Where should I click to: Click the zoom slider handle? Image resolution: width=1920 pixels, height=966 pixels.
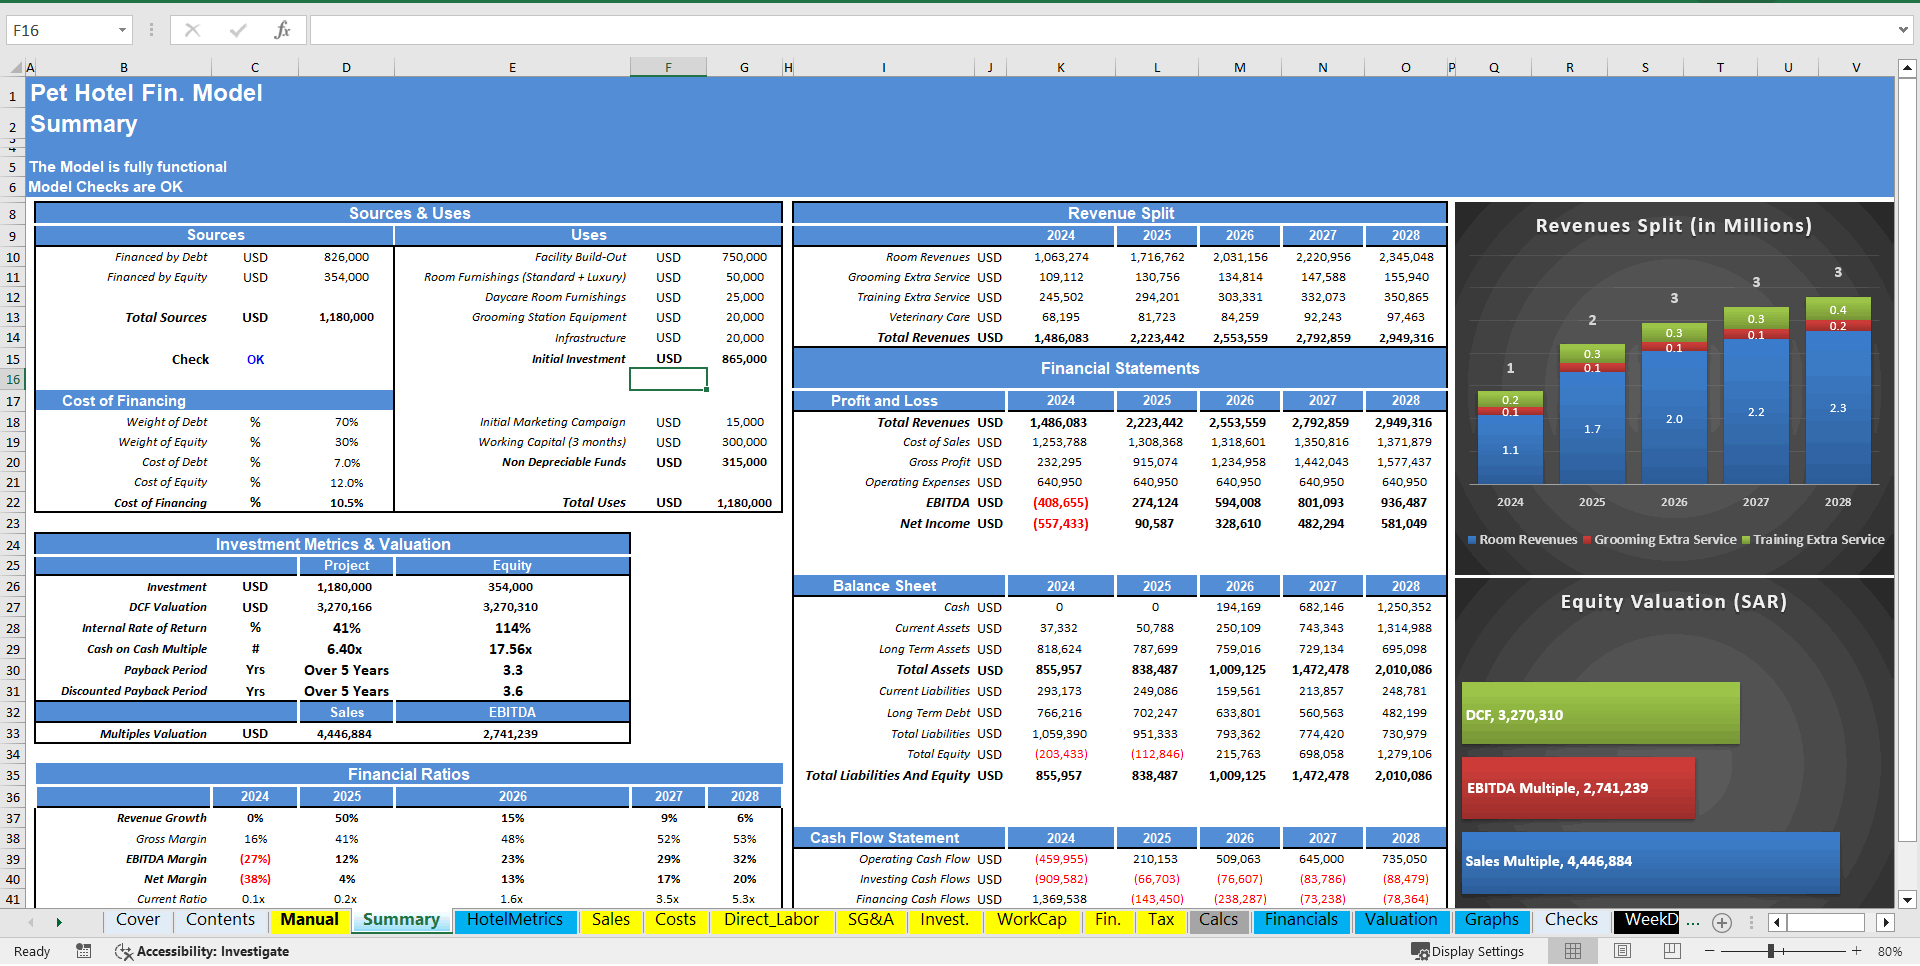[1770, 951]
